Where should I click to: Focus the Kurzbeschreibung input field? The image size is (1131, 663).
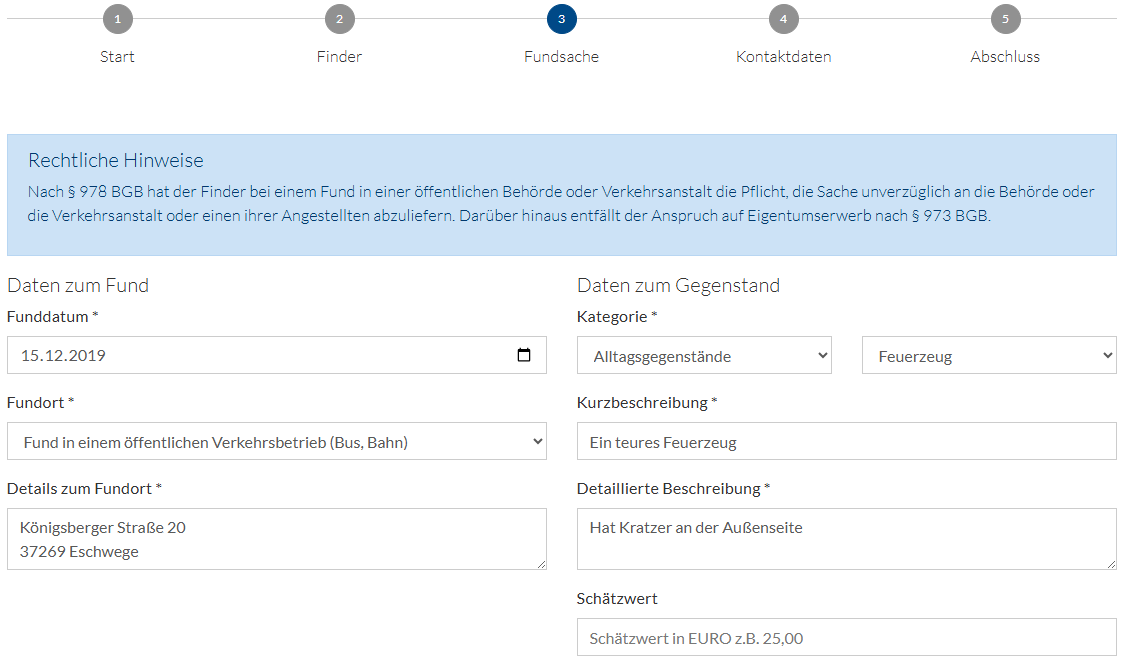pos(846,441)
